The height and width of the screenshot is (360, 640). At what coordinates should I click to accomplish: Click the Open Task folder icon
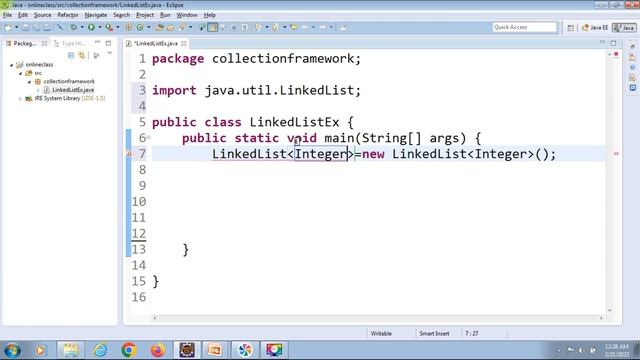(x=170, y=27)
